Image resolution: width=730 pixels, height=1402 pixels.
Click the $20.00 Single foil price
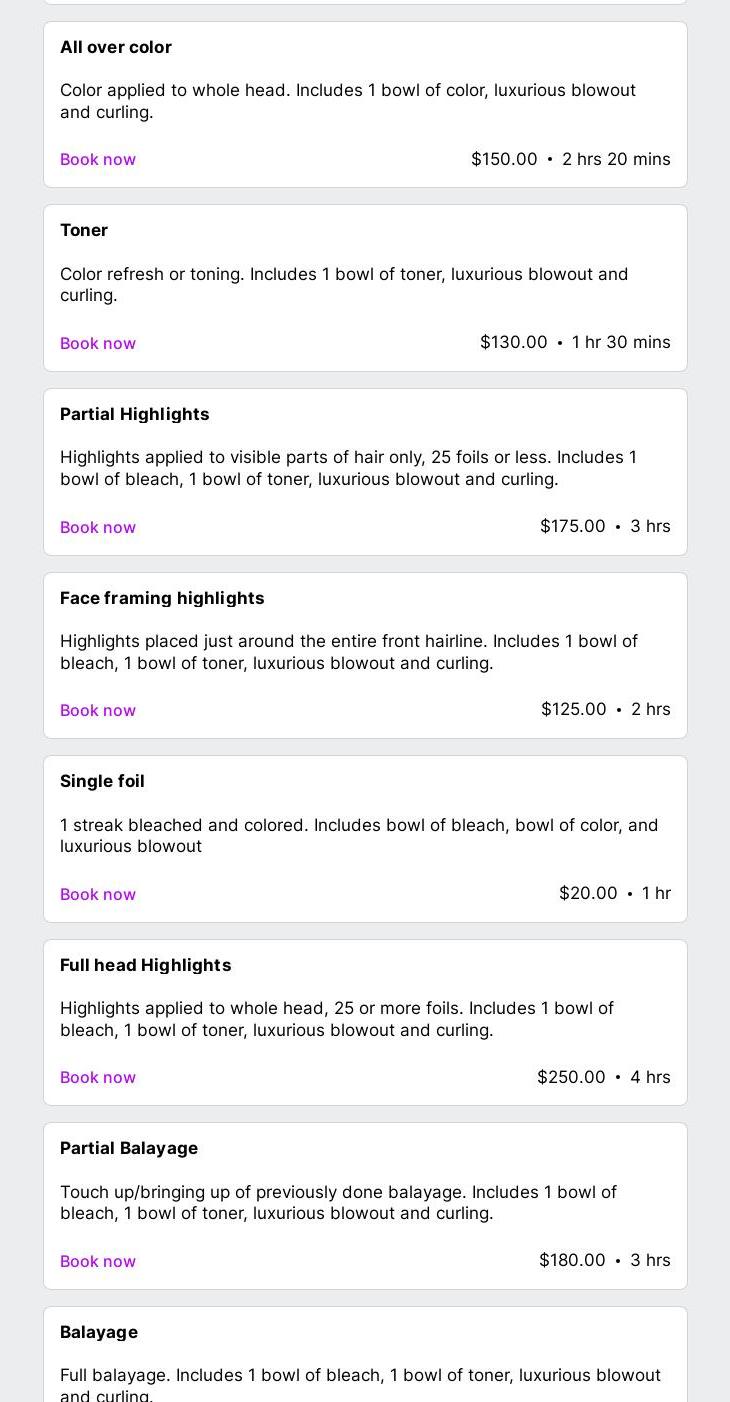[x=588, y=893]
